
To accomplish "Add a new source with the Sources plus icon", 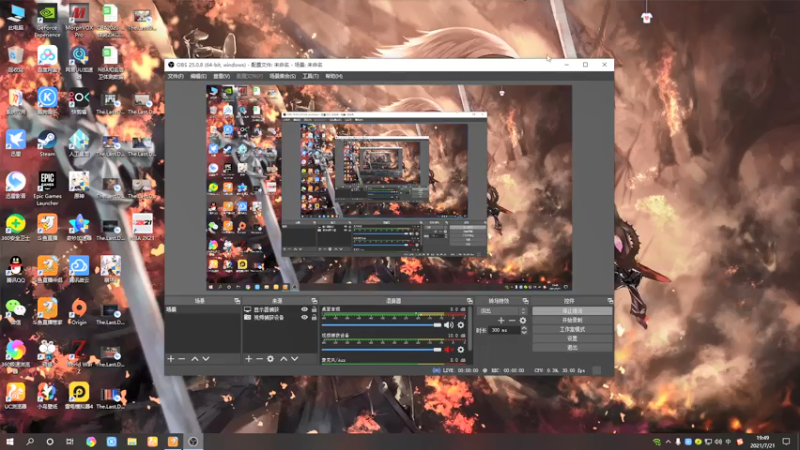I will click(x=248, y=359).
